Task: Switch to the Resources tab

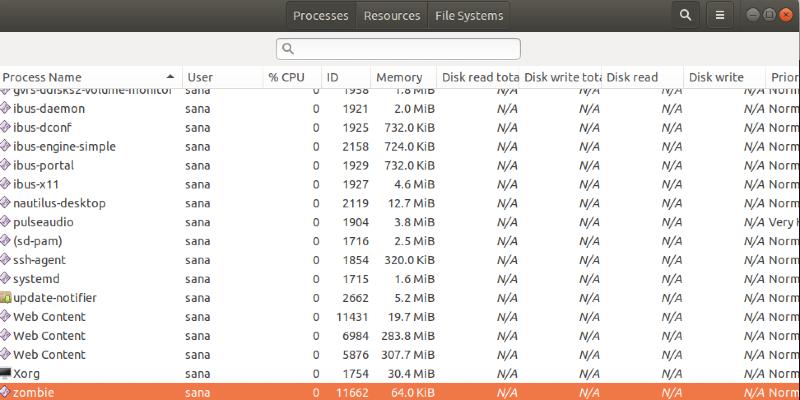Action: 391,16
